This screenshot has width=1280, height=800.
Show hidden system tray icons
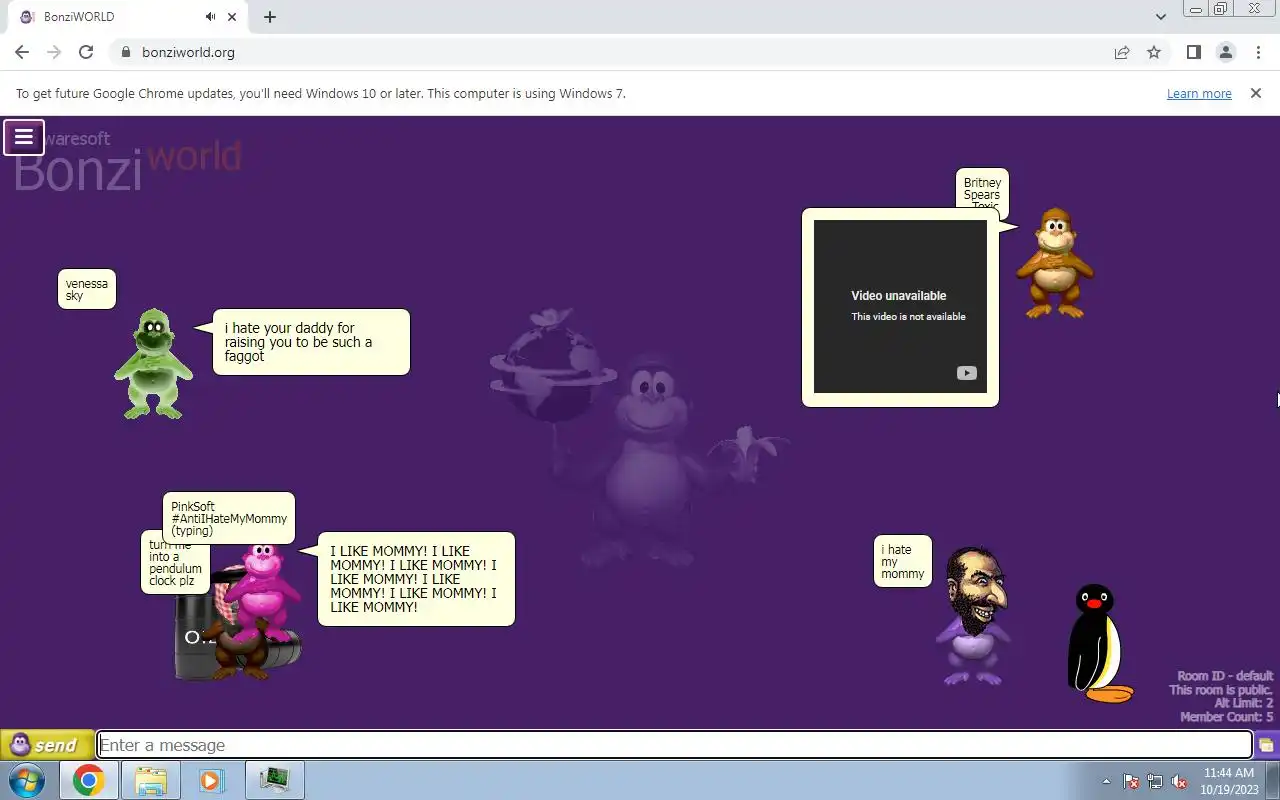click(x=1106, y=781)
